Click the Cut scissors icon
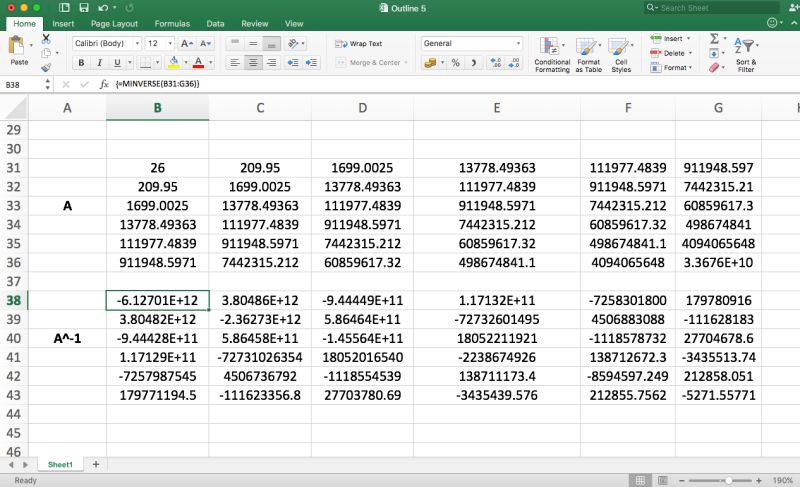Screen dimensions: 800x487 pyautogui.click(x=46, y=39)
